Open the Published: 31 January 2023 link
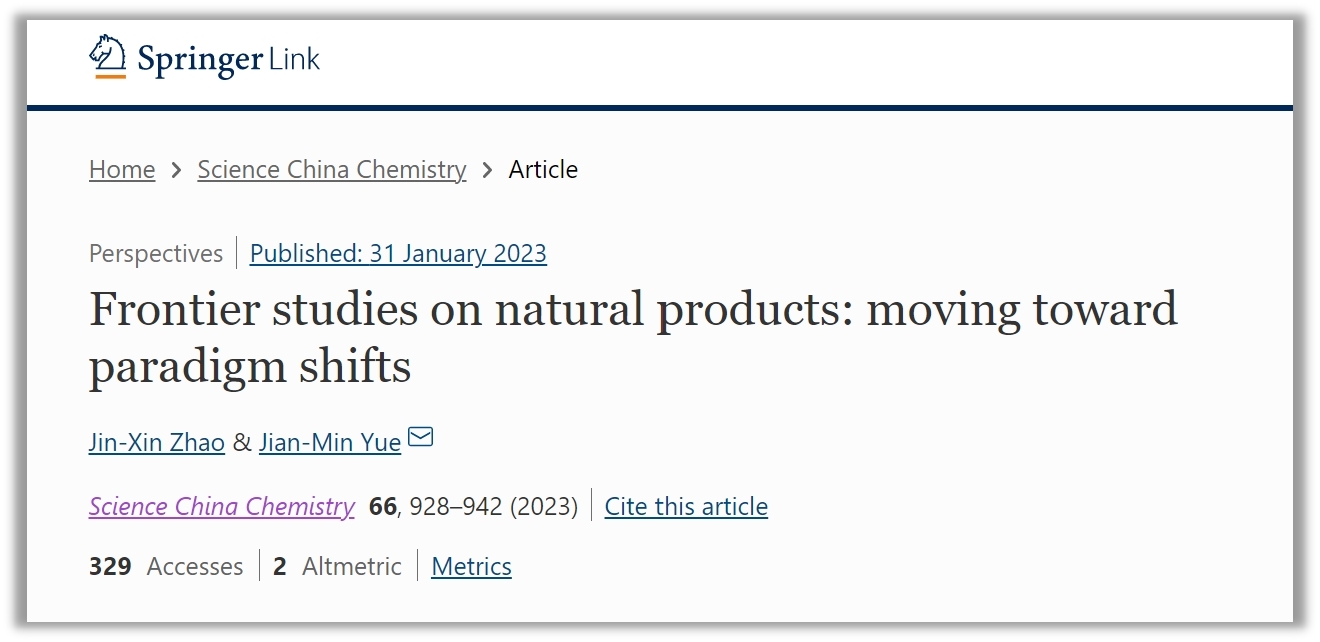The image size is (1320, 642). tap(398, 254)
